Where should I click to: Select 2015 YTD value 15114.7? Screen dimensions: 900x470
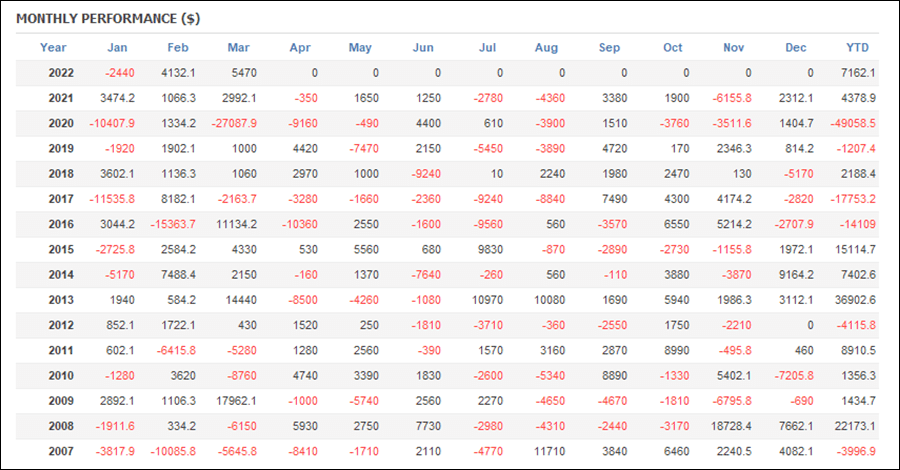pyautogui.click(x=855, y=250)
